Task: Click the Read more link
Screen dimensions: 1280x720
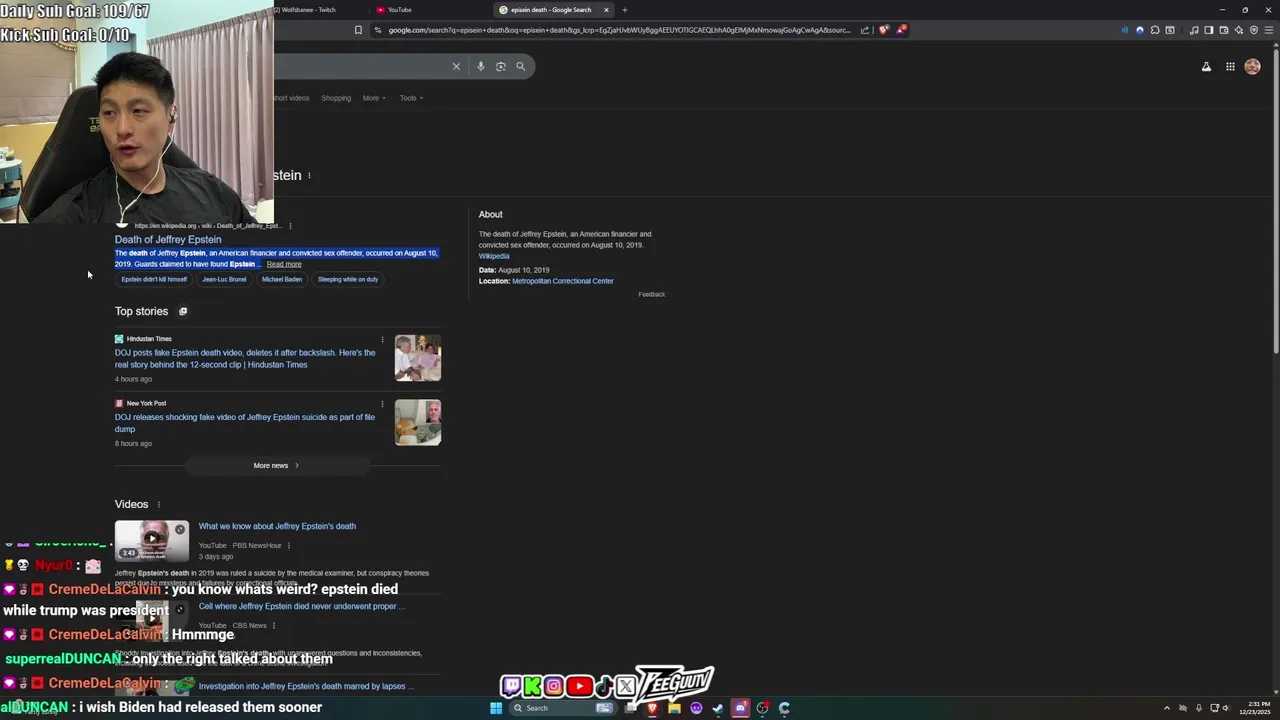Action: pyautogui.click(x=284, y=264)
